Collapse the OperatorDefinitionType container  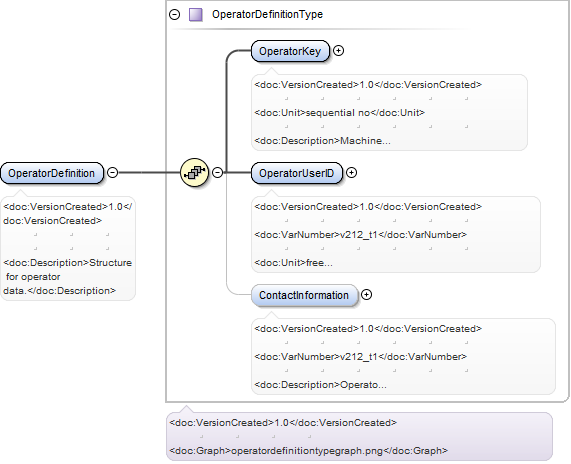175,15
